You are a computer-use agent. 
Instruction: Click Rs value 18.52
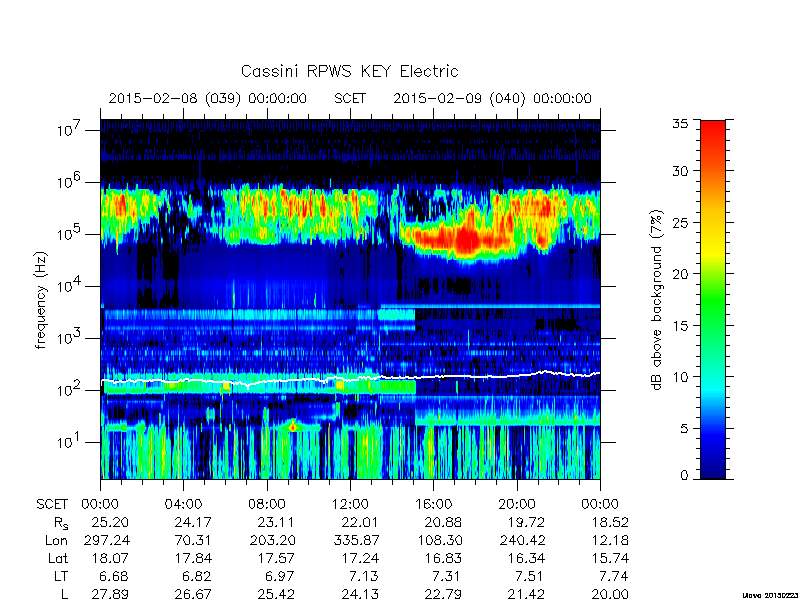610,522
